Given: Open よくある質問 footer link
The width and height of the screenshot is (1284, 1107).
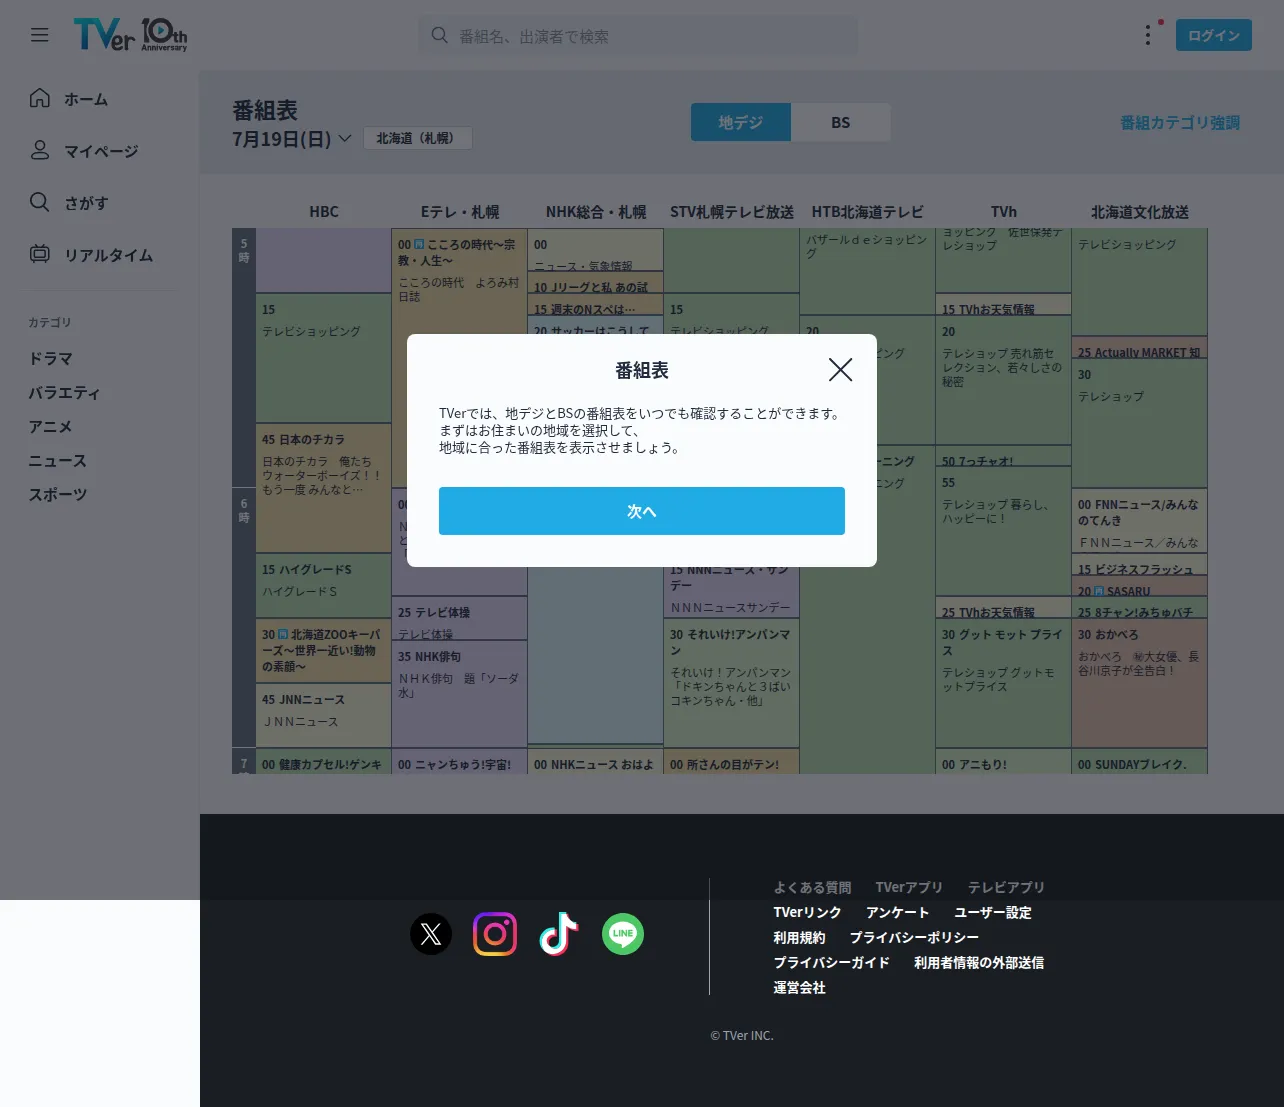Looking at the screenshot, I should point(812,887).
